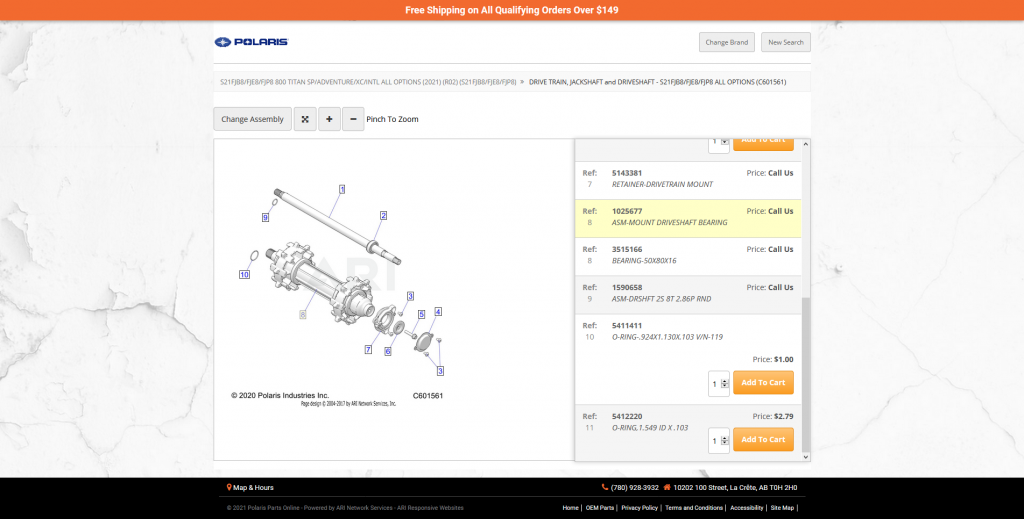Select callout number 10 on the diagram
The width and height of the screenshot is (1024, 519).
click(244, 274)
